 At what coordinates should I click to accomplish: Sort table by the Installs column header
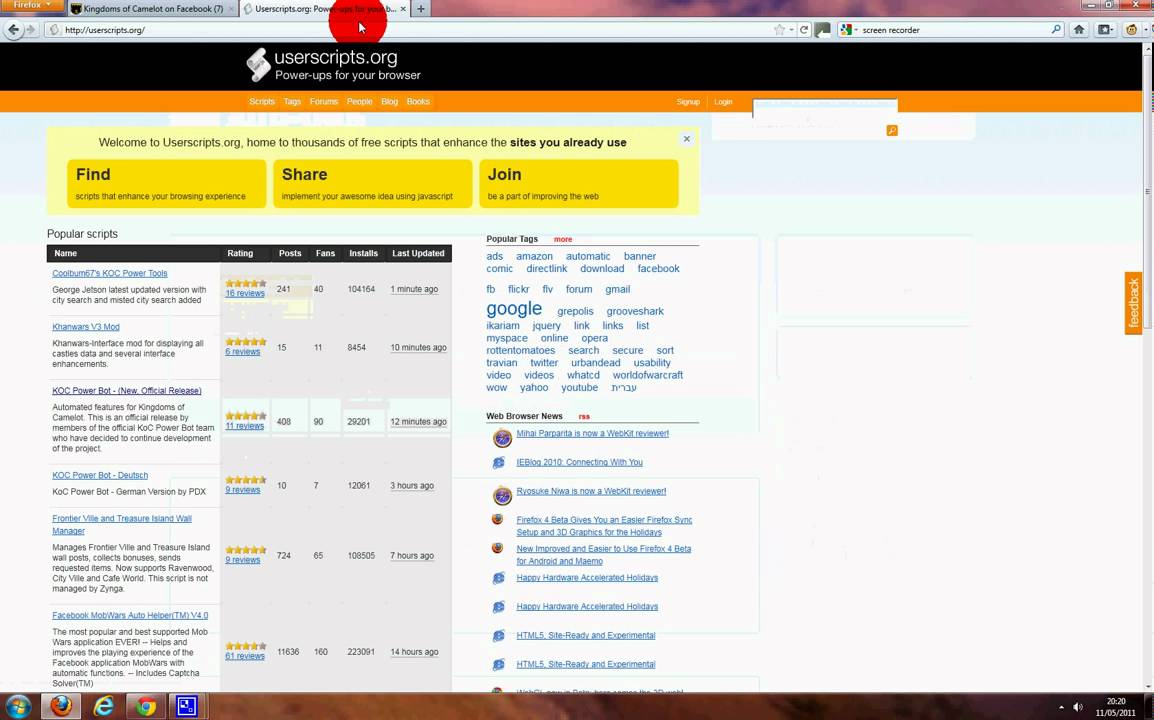[364, 253]
